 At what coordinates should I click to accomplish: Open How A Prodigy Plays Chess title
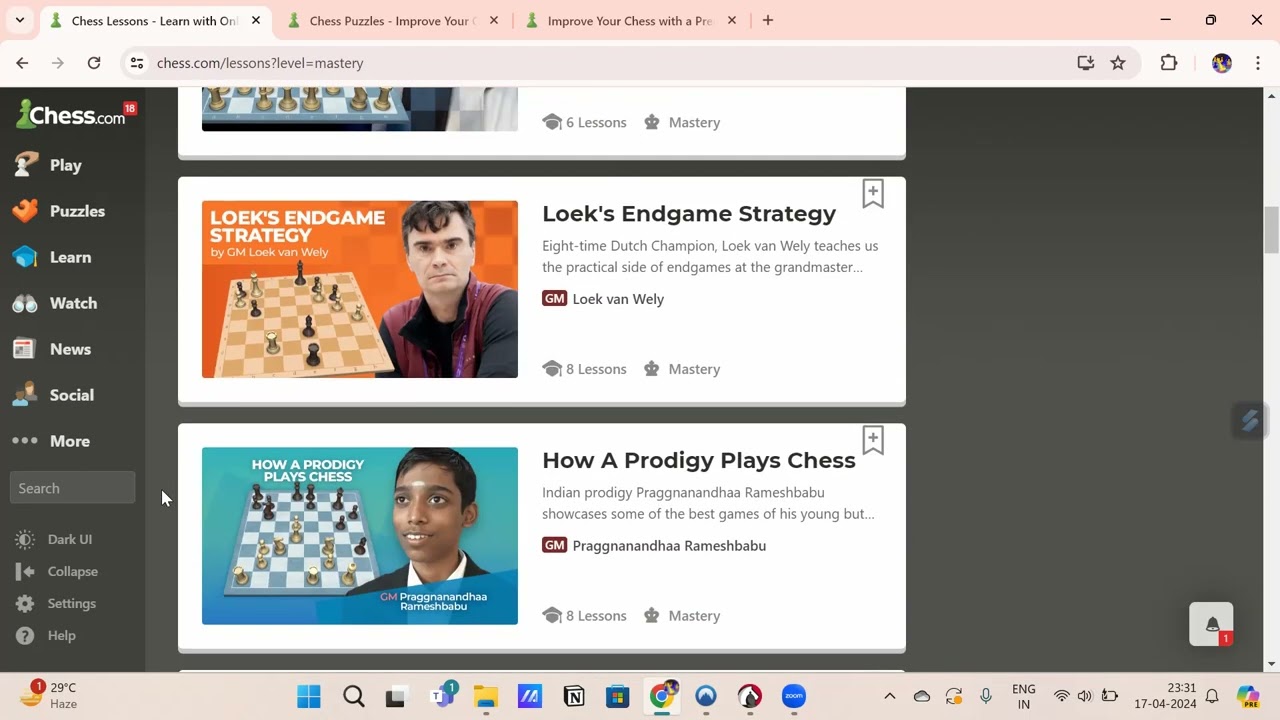[x=699, y=460]
